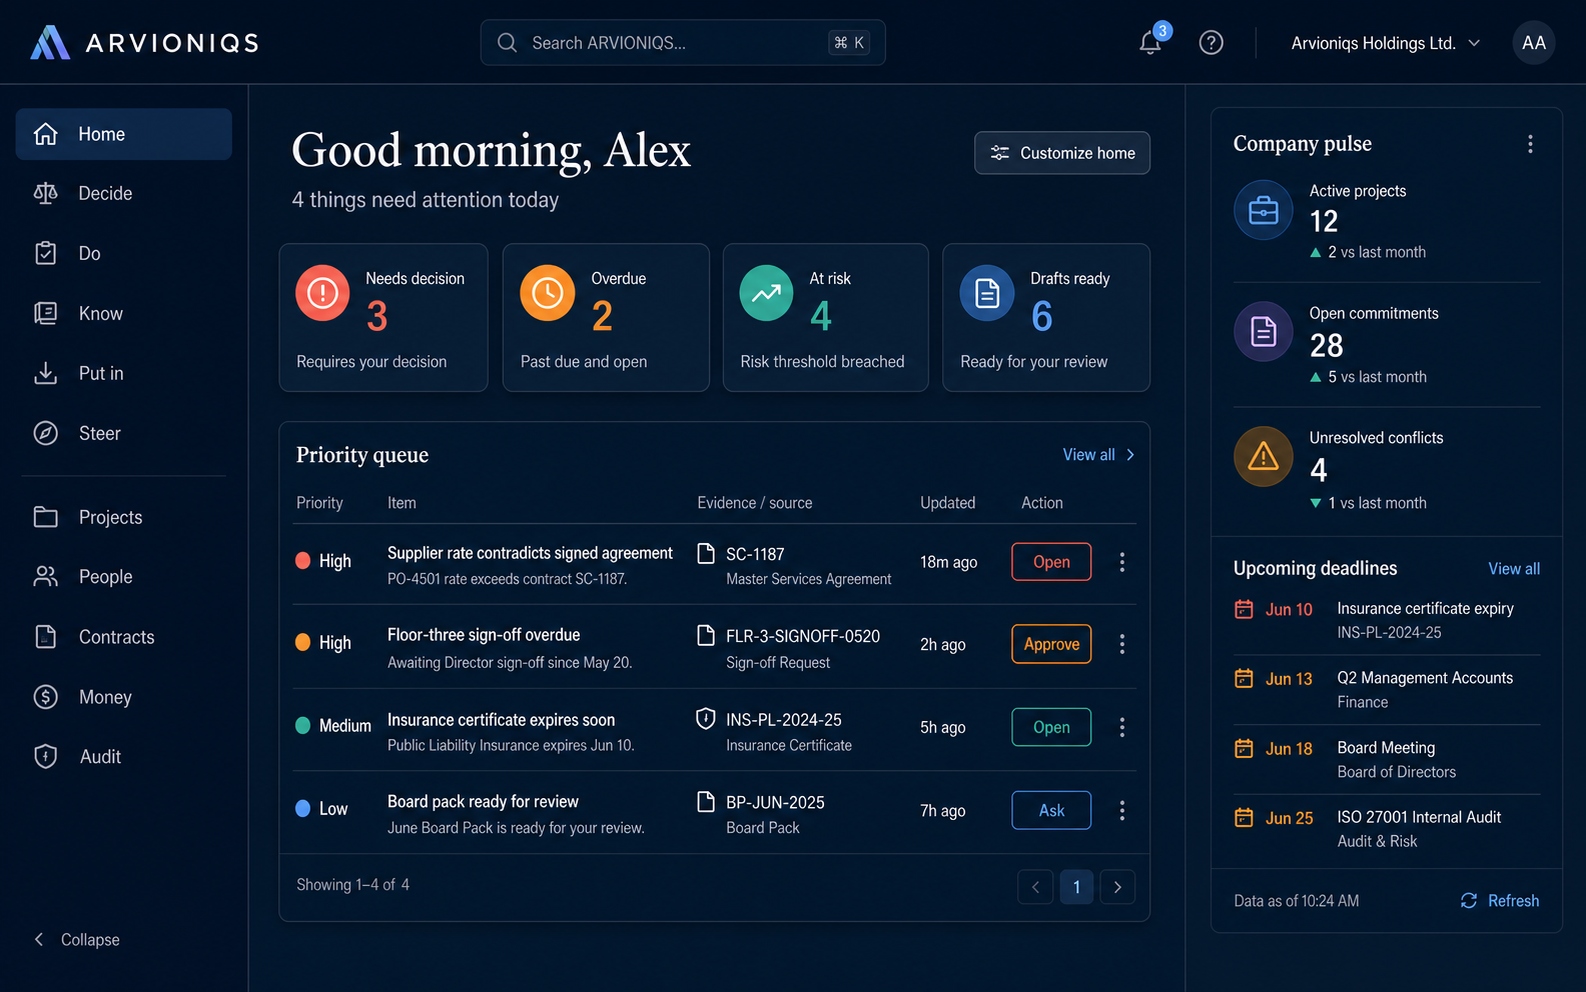This screenshot has height=992, width=1586.
Task: Open Money in the sidebar
Action: [x=124, y=697]
